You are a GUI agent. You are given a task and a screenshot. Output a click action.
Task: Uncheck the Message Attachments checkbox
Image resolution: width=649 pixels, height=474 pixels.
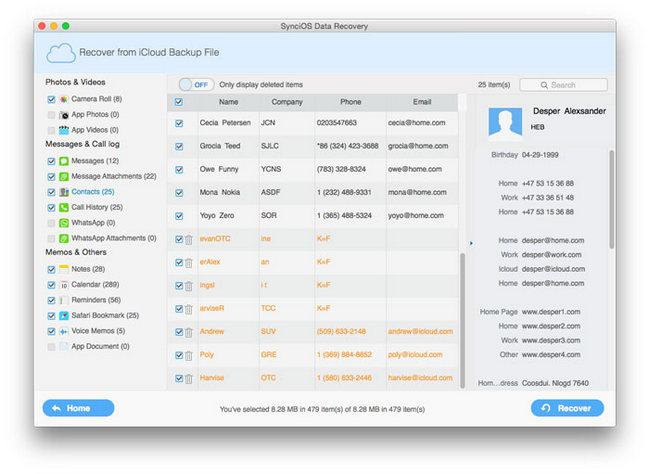(51, 177)
